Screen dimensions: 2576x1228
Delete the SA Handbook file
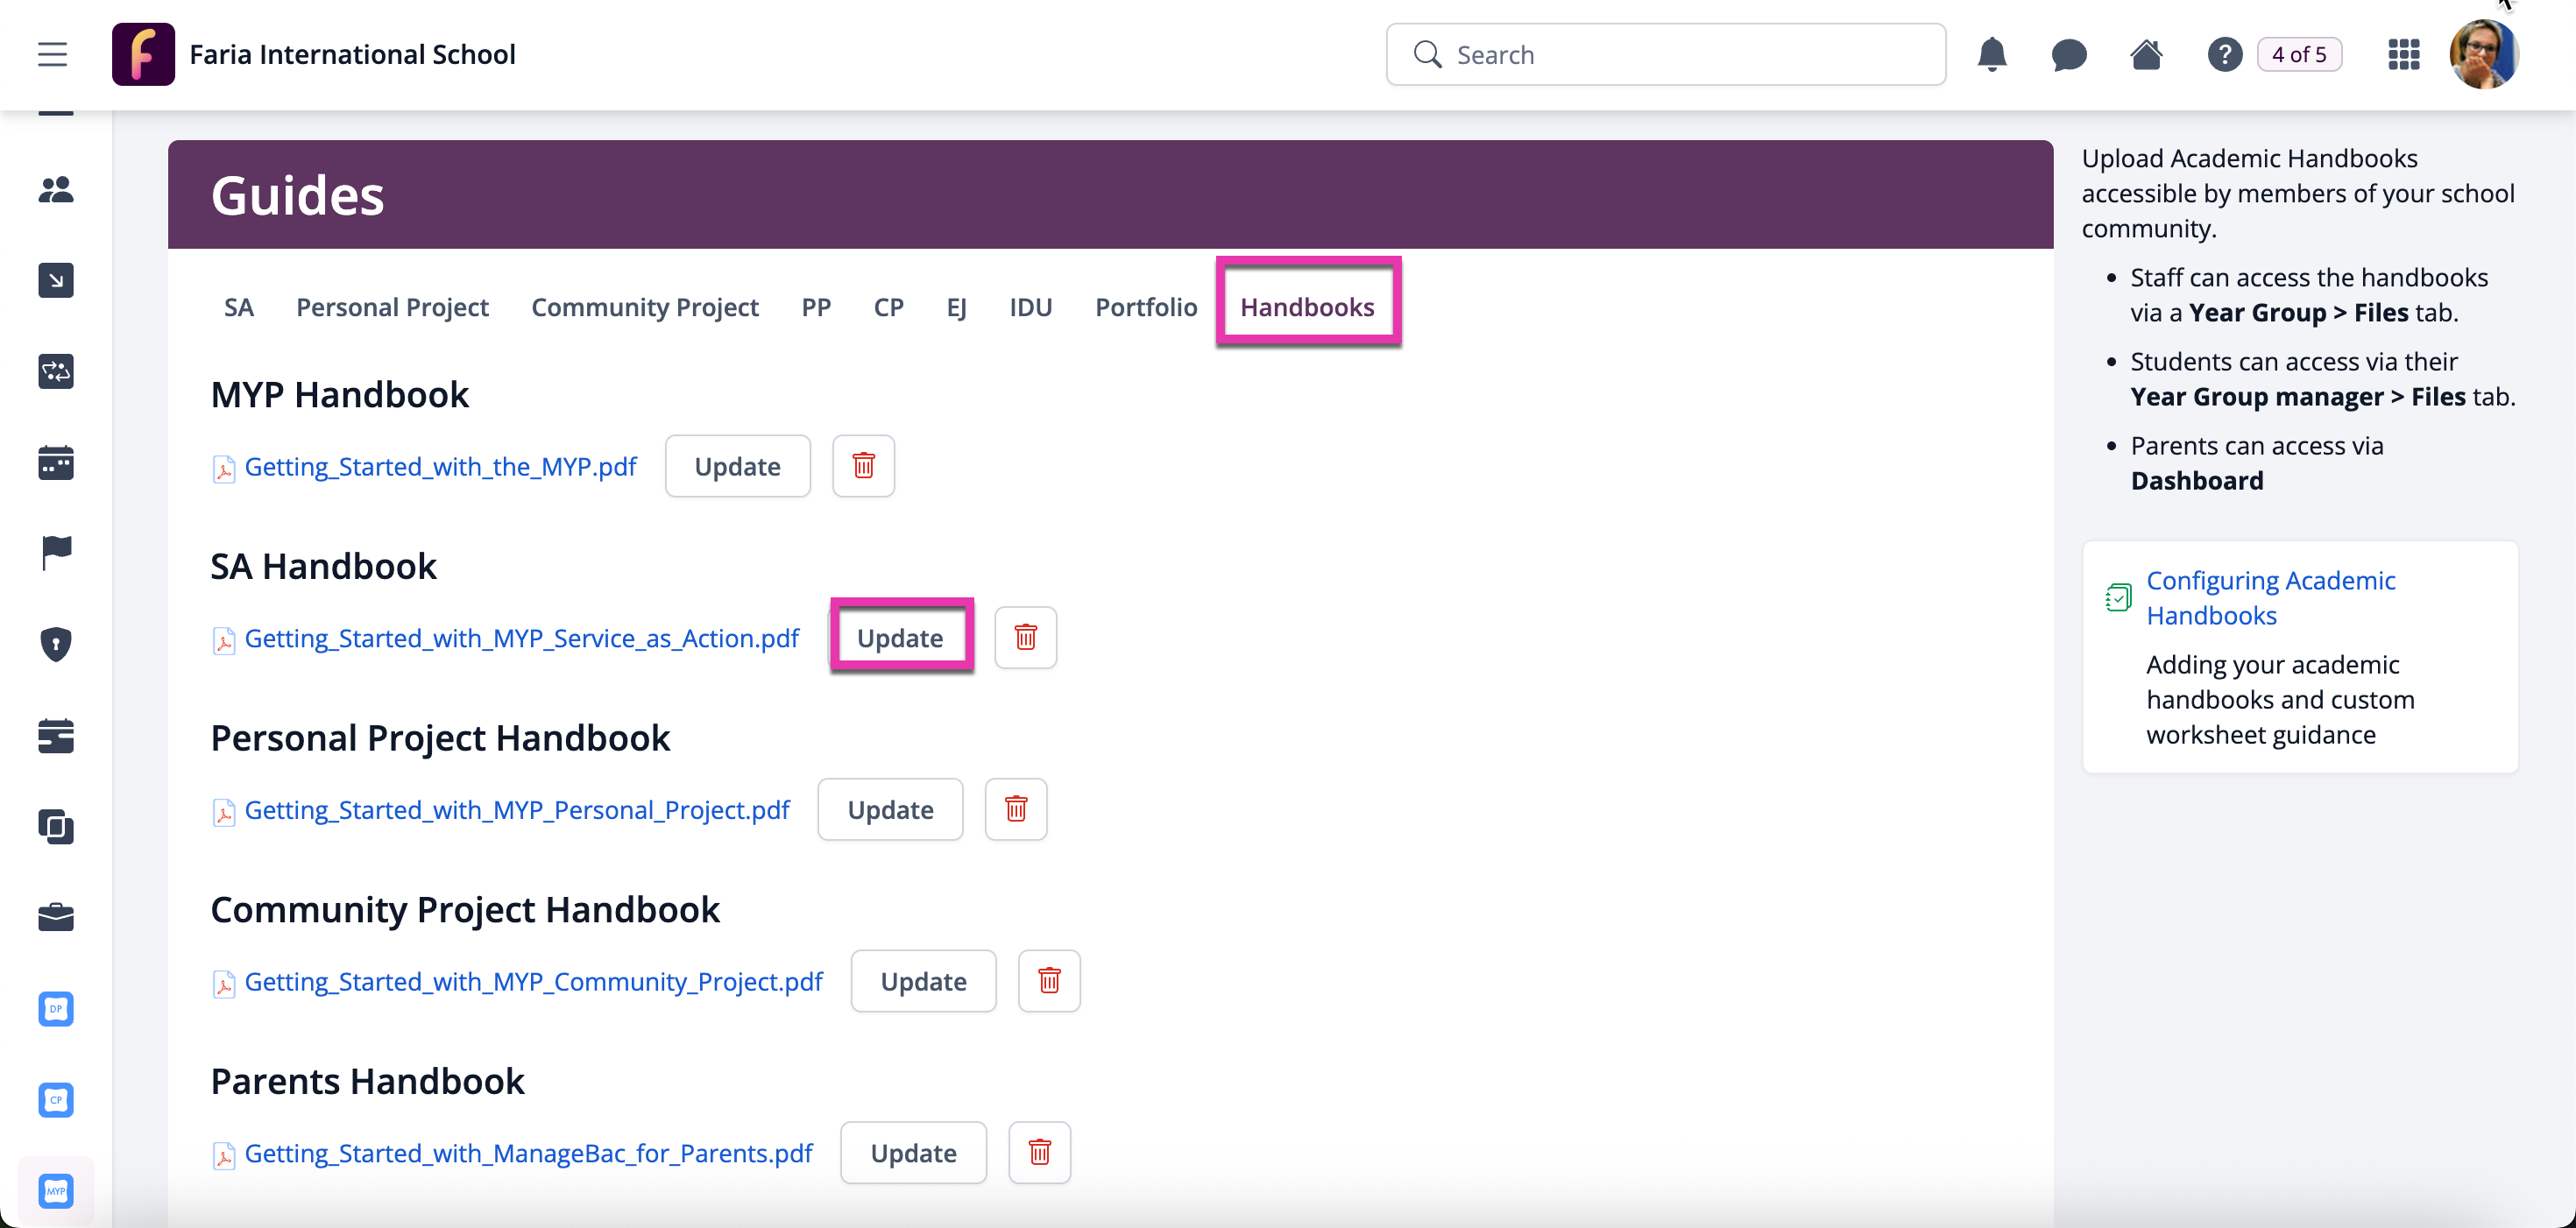(1025, 638)
